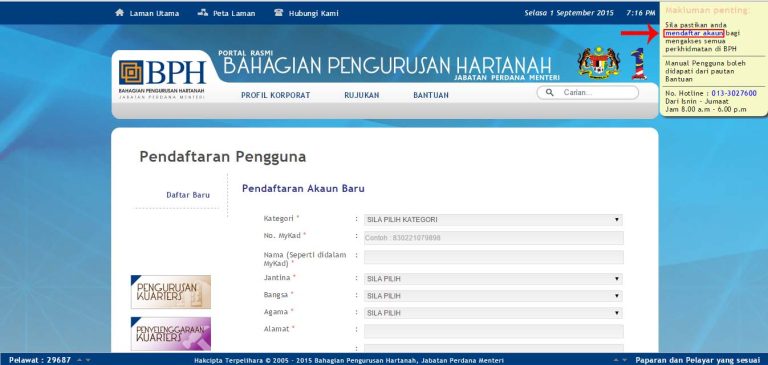Click the arrows next to Pelawat counter

click(83, 361)
